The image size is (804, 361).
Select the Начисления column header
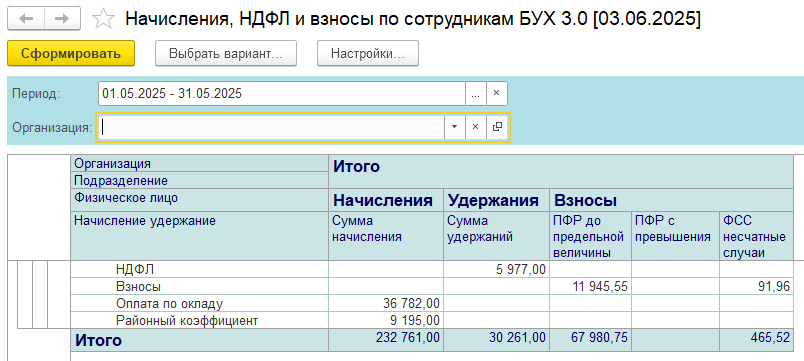pos(386,199)
